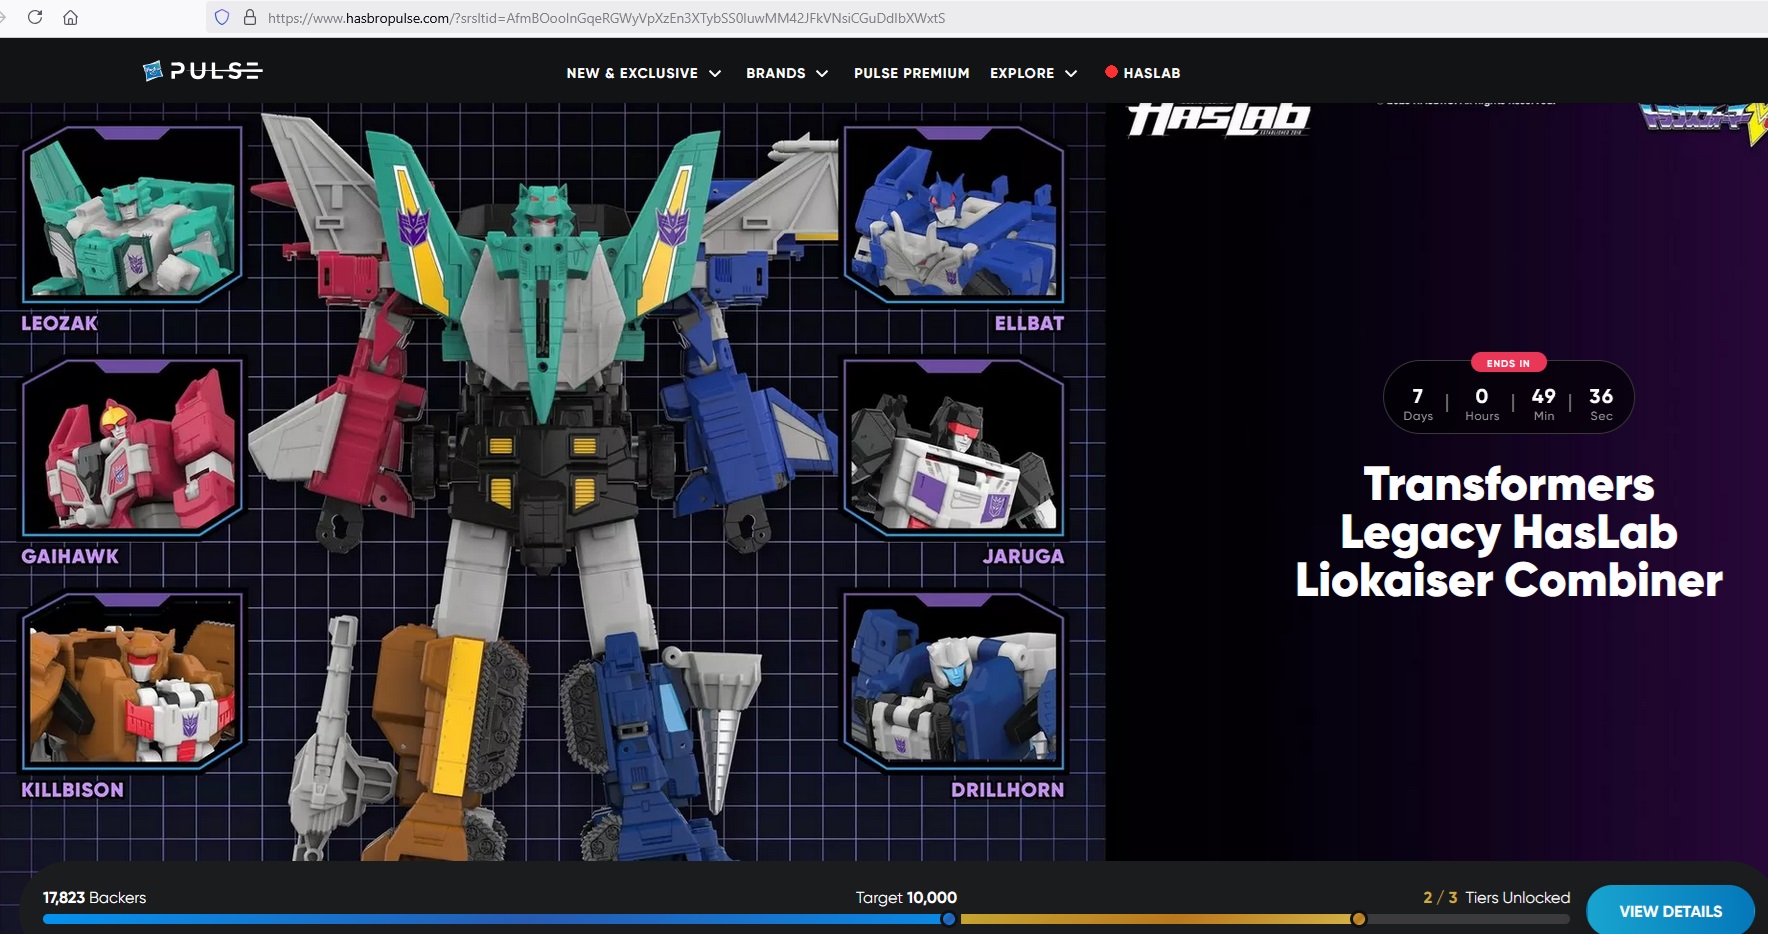Click the Transformers Legacy HasLab Liokaiser Combiner title

point(1509,532)
